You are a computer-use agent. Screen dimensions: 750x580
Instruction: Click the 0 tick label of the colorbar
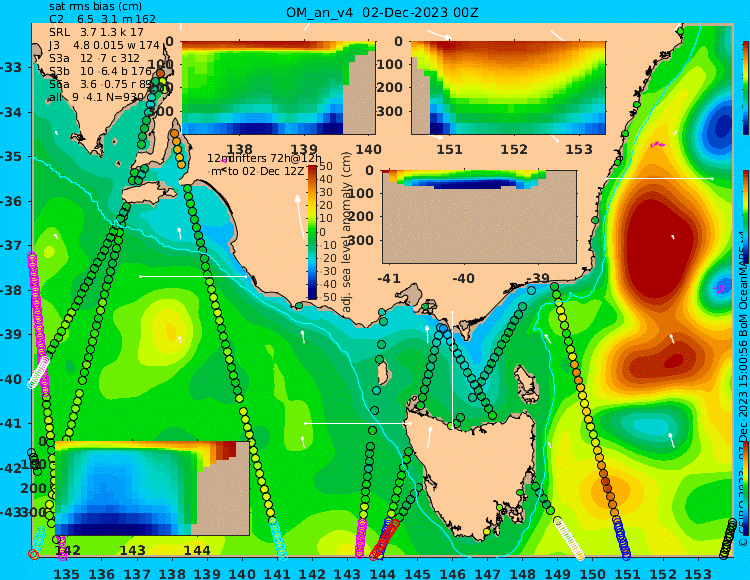(322, 232)
